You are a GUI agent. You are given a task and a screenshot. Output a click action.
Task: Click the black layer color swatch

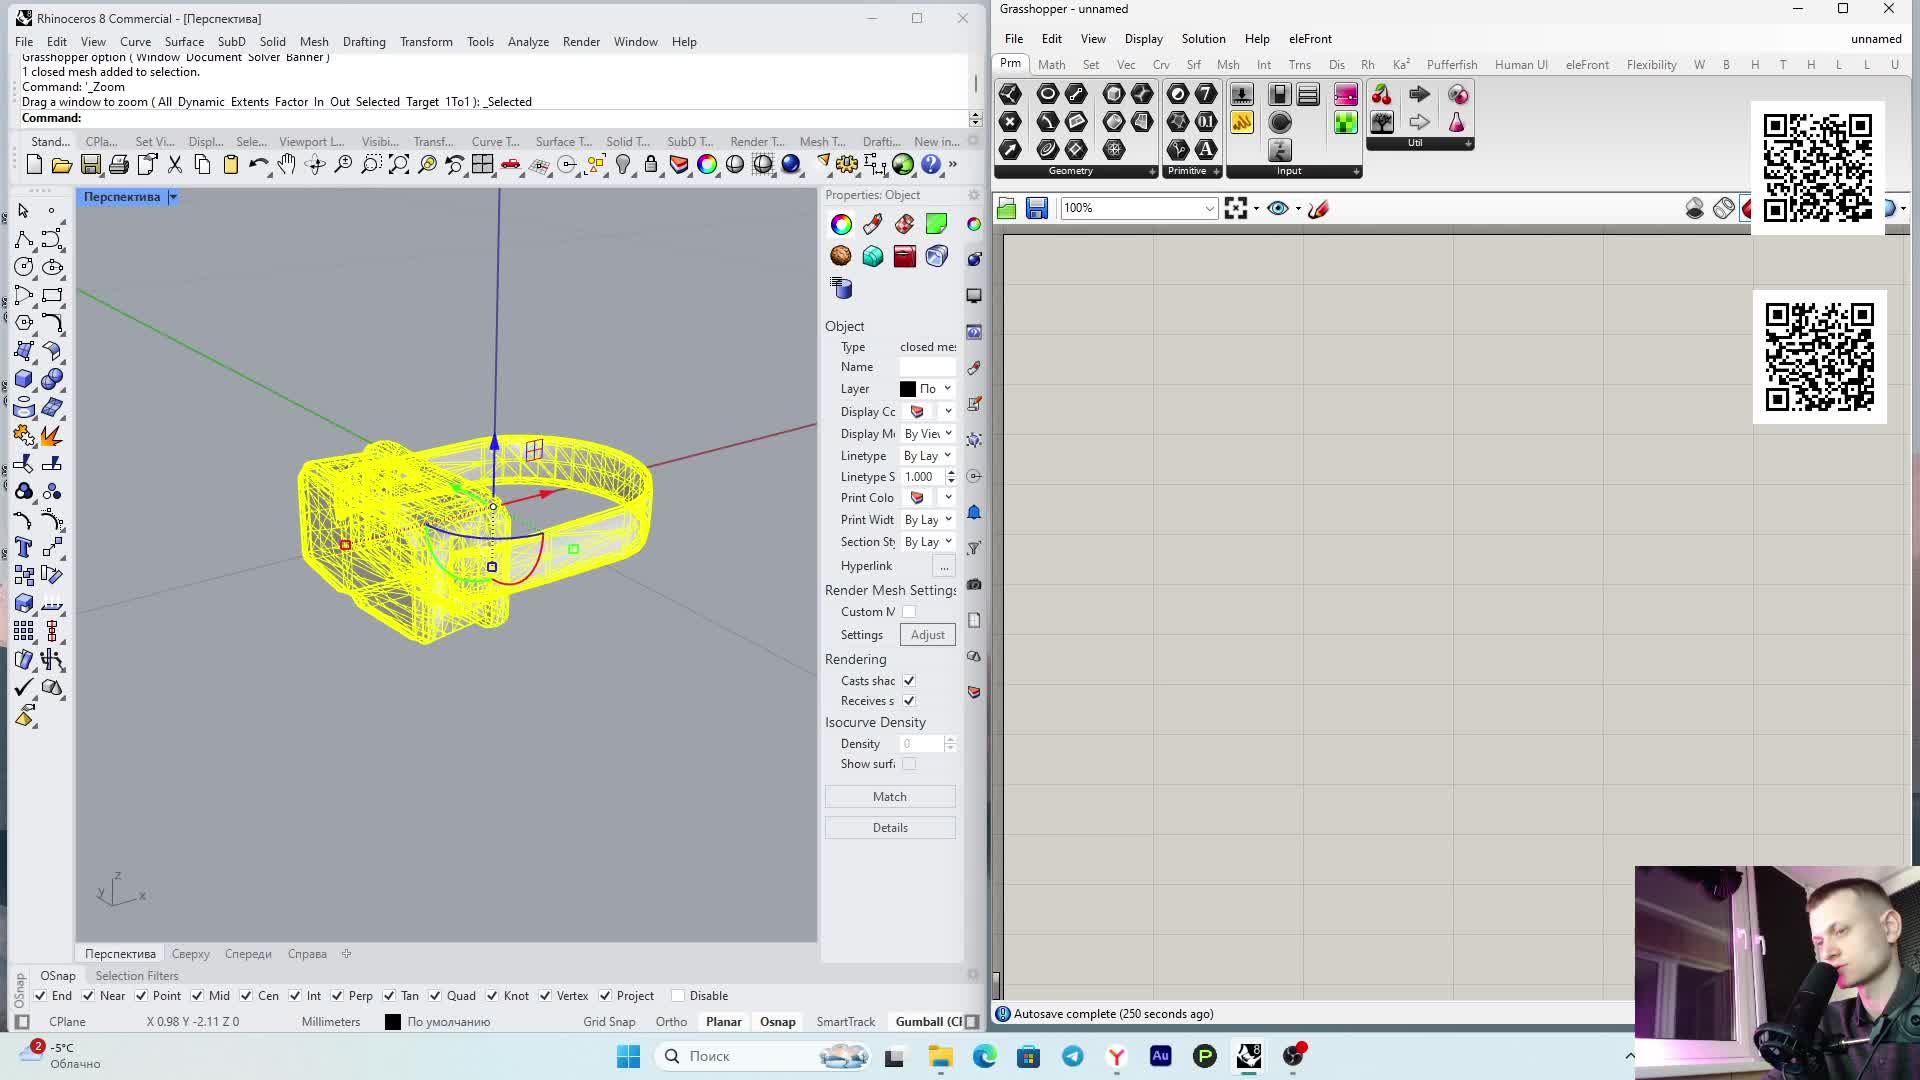click(908, 389)
